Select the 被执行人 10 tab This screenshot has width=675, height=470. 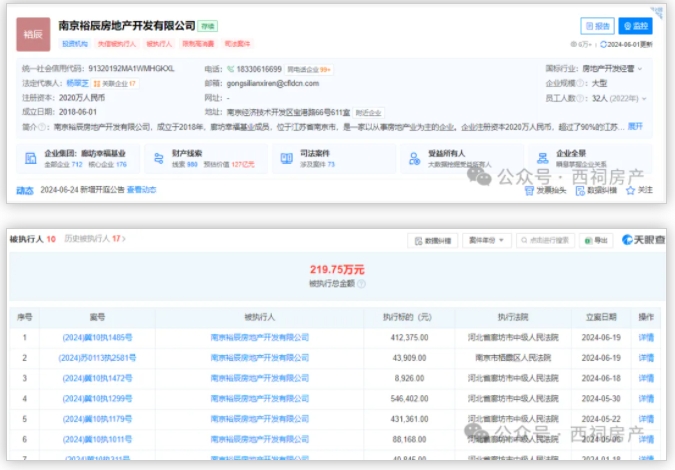(32, 239)
